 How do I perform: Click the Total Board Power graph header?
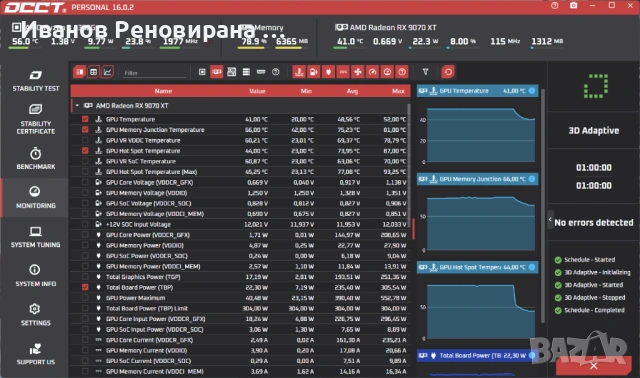pyautogui.click(x=477, y=356)
